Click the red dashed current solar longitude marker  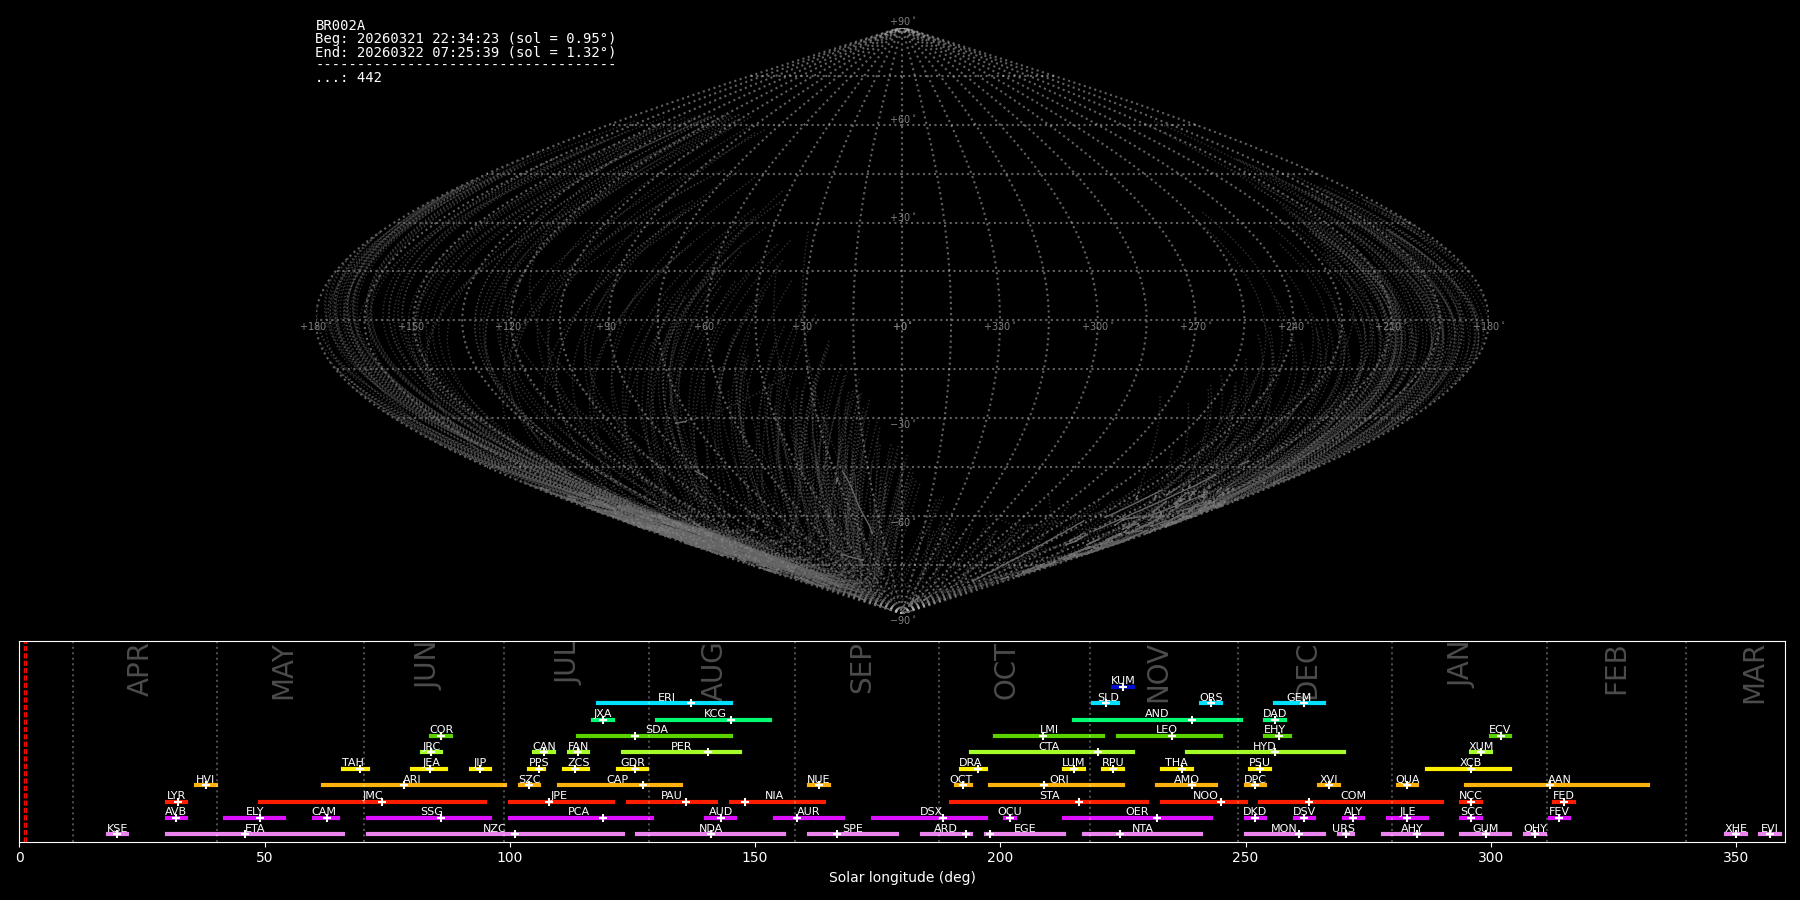(25, 742)
